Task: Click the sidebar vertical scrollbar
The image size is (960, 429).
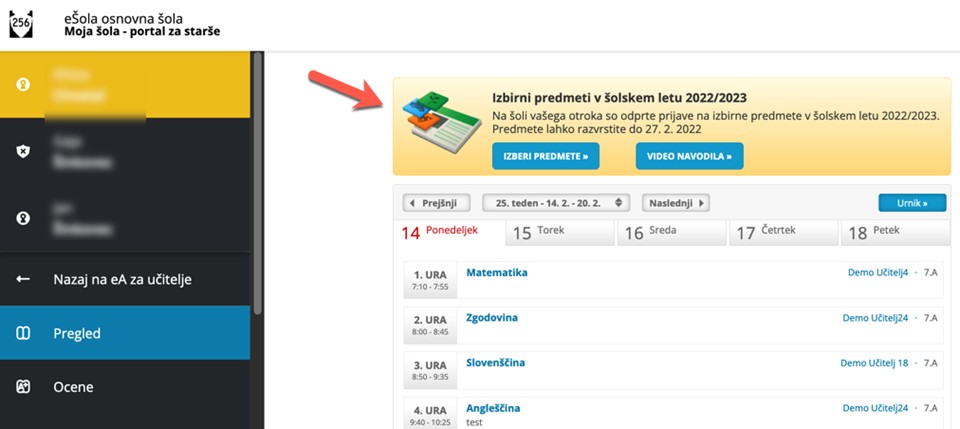Action: point(257,184)
